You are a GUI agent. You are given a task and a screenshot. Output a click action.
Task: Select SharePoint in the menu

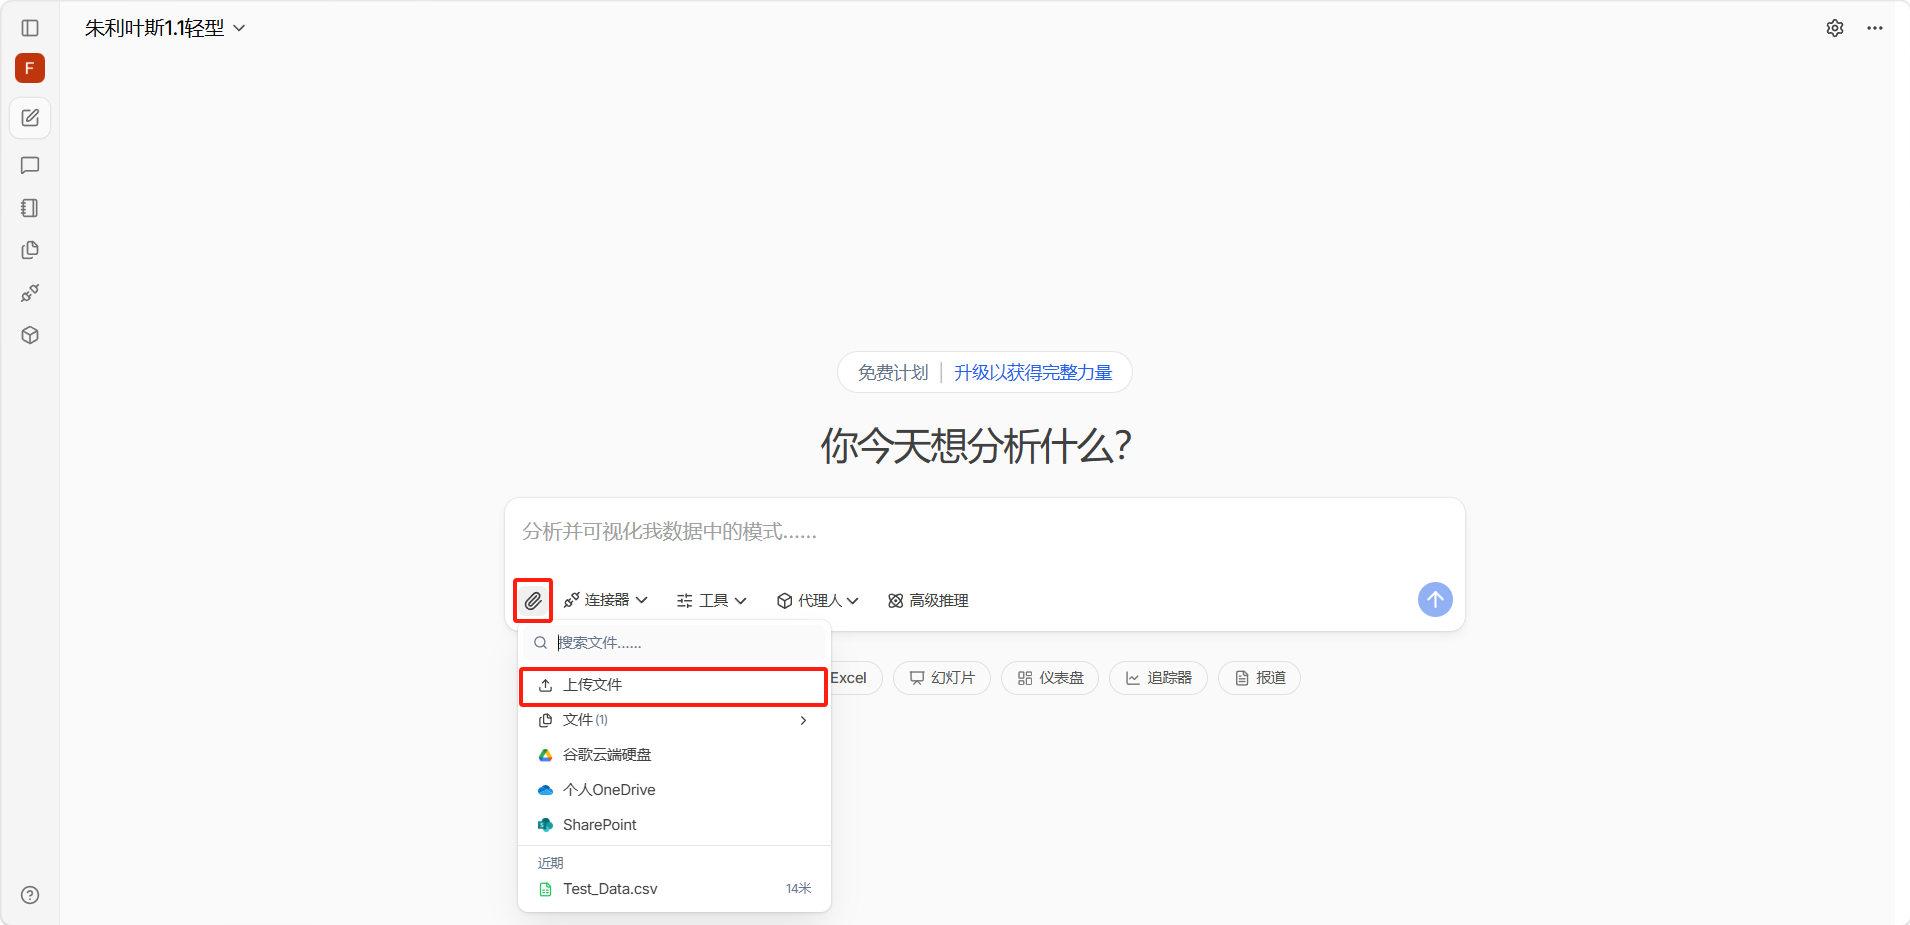[674, 825]
